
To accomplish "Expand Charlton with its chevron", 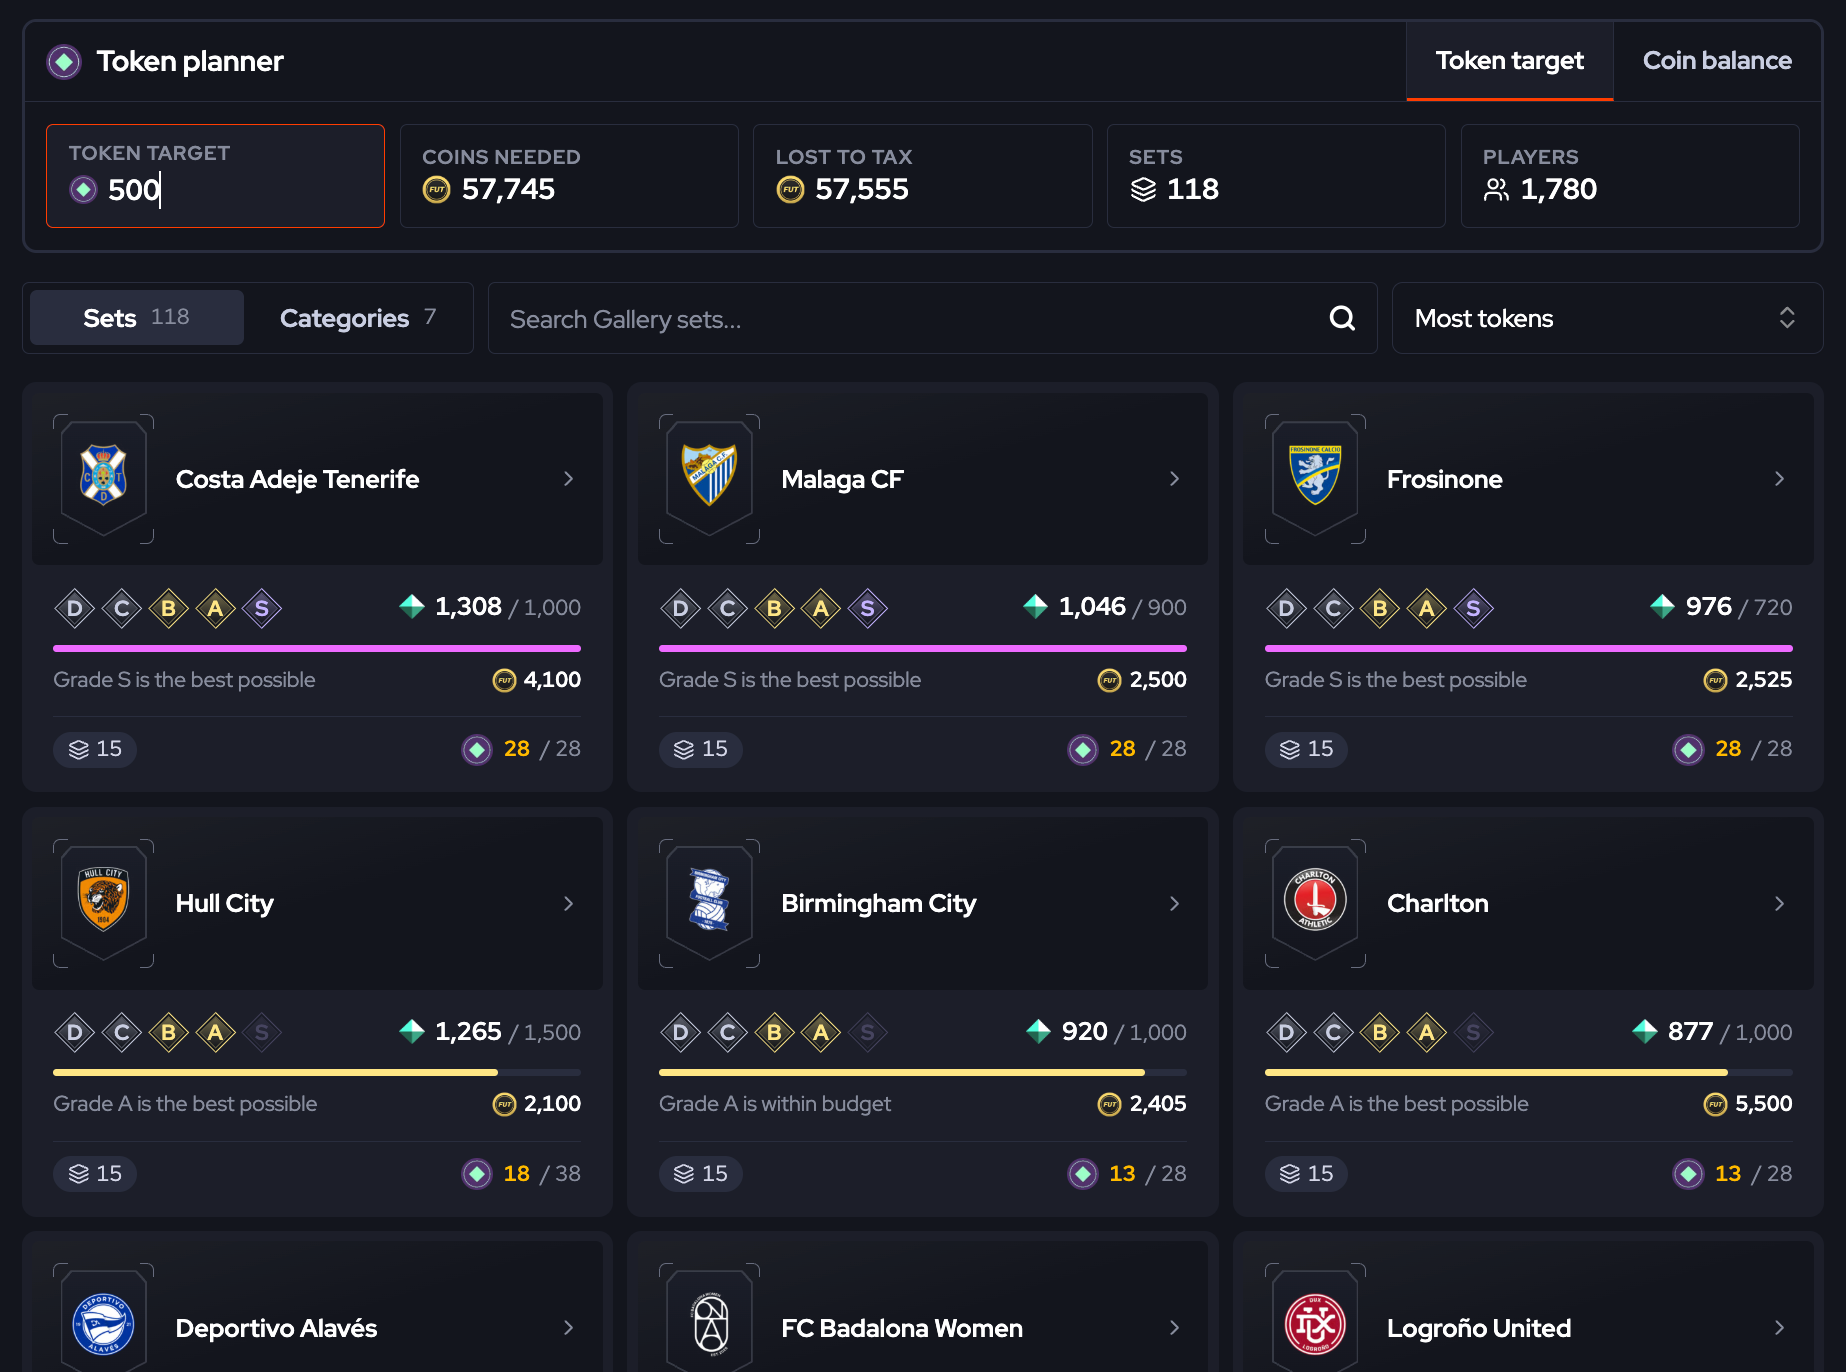I will click(1779, 904).
